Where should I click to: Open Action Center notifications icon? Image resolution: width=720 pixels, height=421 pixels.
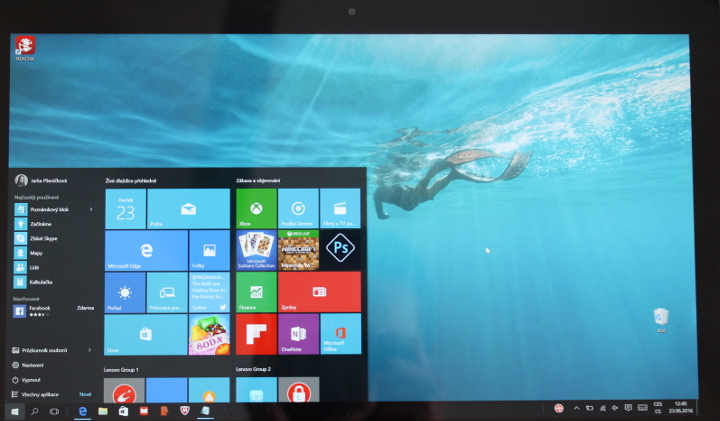tap(628, 408)
